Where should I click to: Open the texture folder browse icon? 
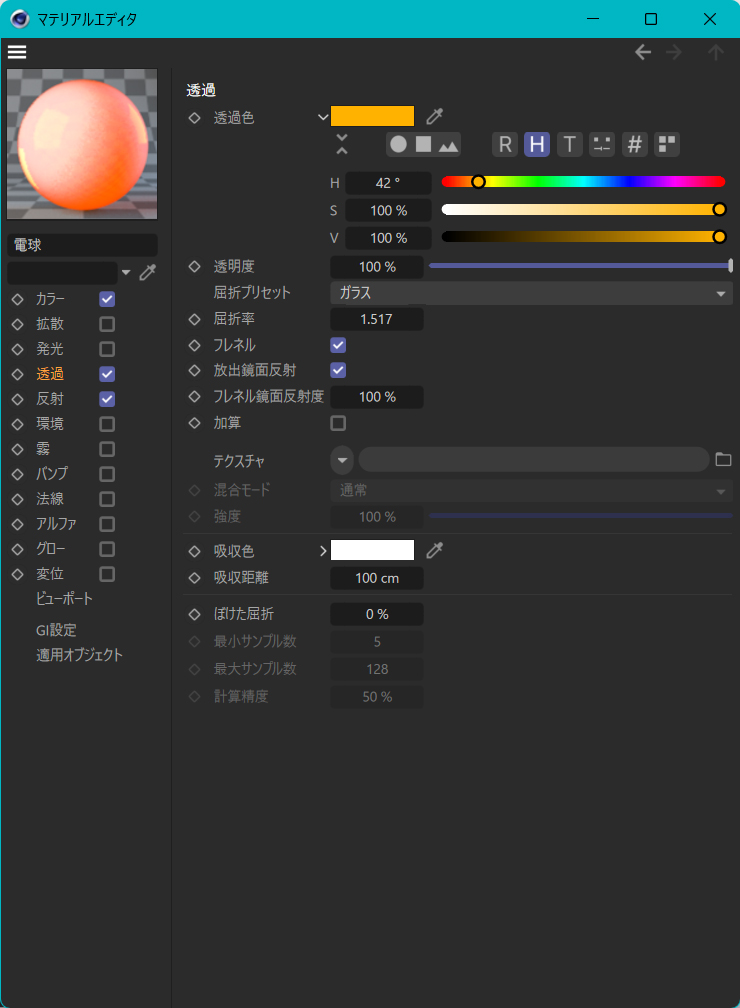click(724, 460)
